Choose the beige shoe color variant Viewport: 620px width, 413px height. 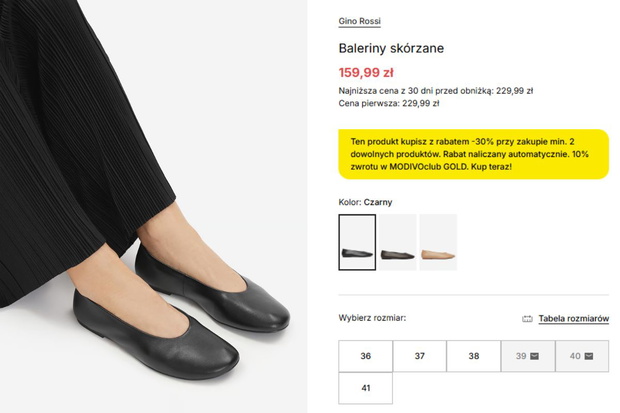tap(438, 242)
